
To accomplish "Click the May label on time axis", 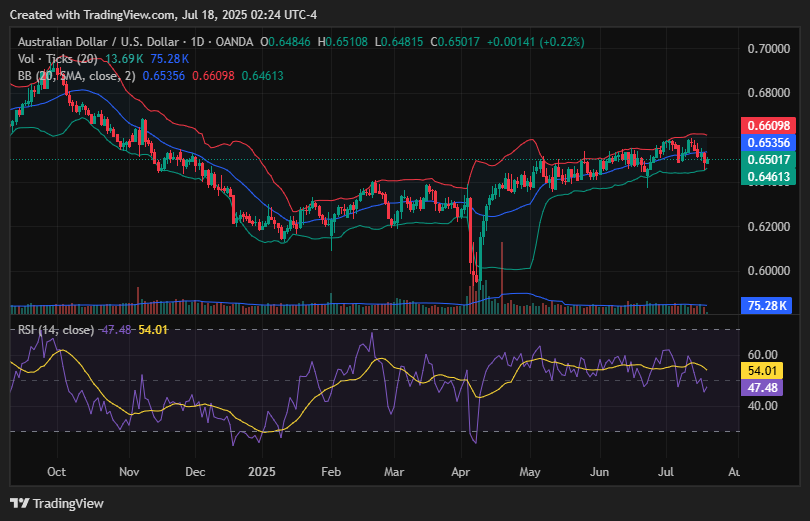I will click(530, 472).
